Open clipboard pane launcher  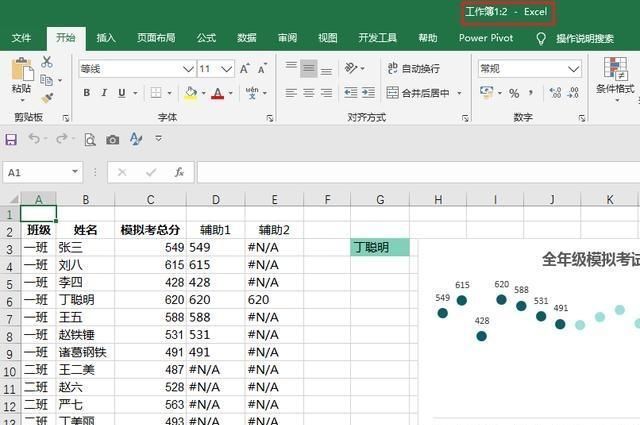coord(66,118)
